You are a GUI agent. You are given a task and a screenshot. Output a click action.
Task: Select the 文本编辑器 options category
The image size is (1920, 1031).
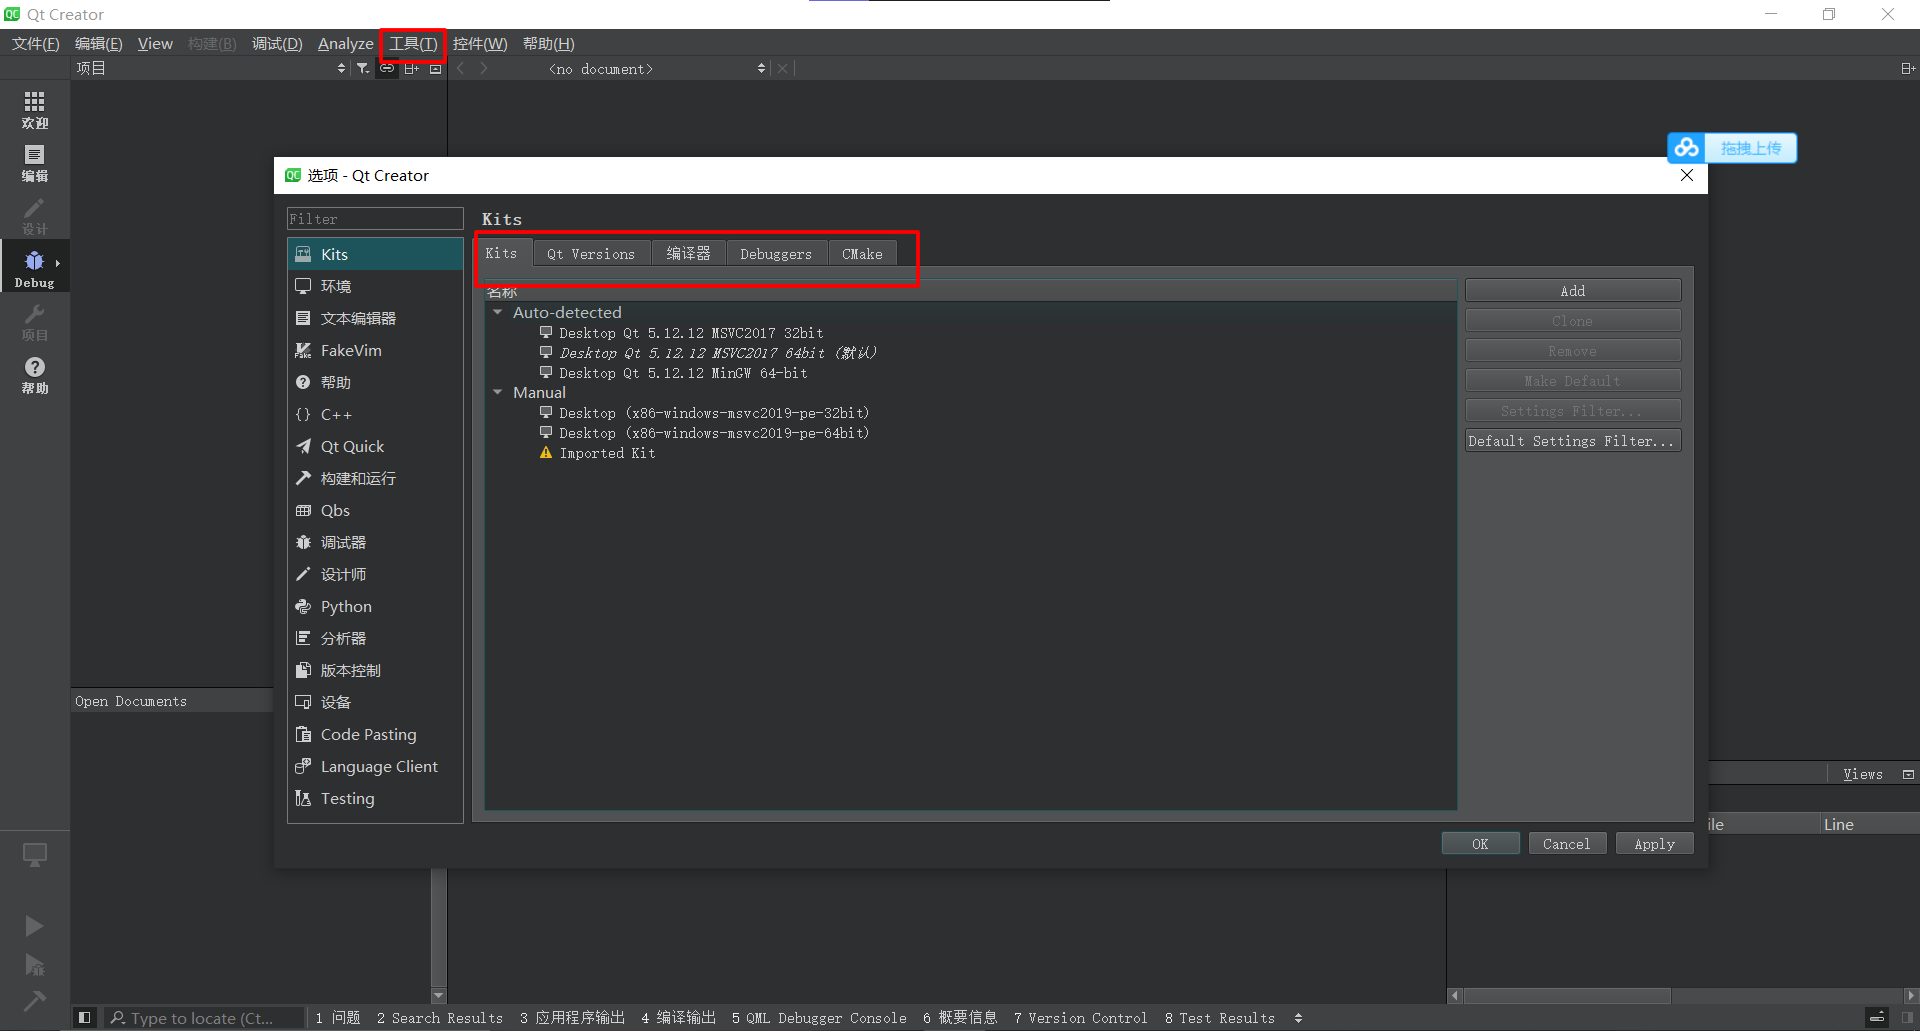[x=375, y=318]
